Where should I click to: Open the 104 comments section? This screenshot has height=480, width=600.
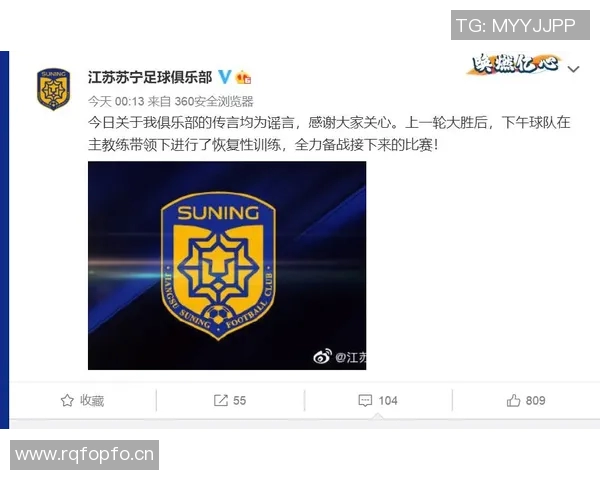click(388, 400)
